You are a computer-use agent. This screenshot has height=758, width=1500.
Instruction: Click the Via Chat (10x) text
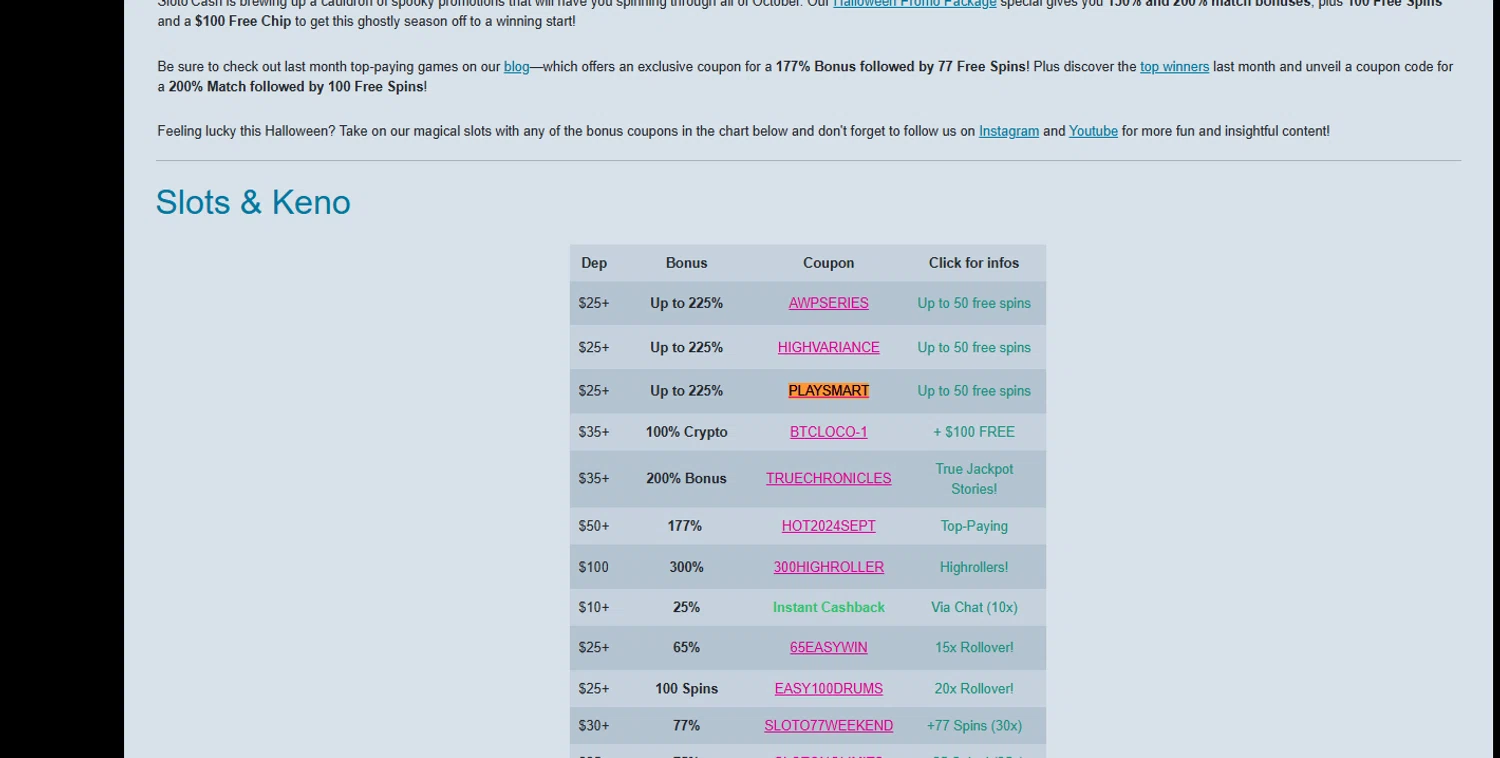[x=974, y=607]
